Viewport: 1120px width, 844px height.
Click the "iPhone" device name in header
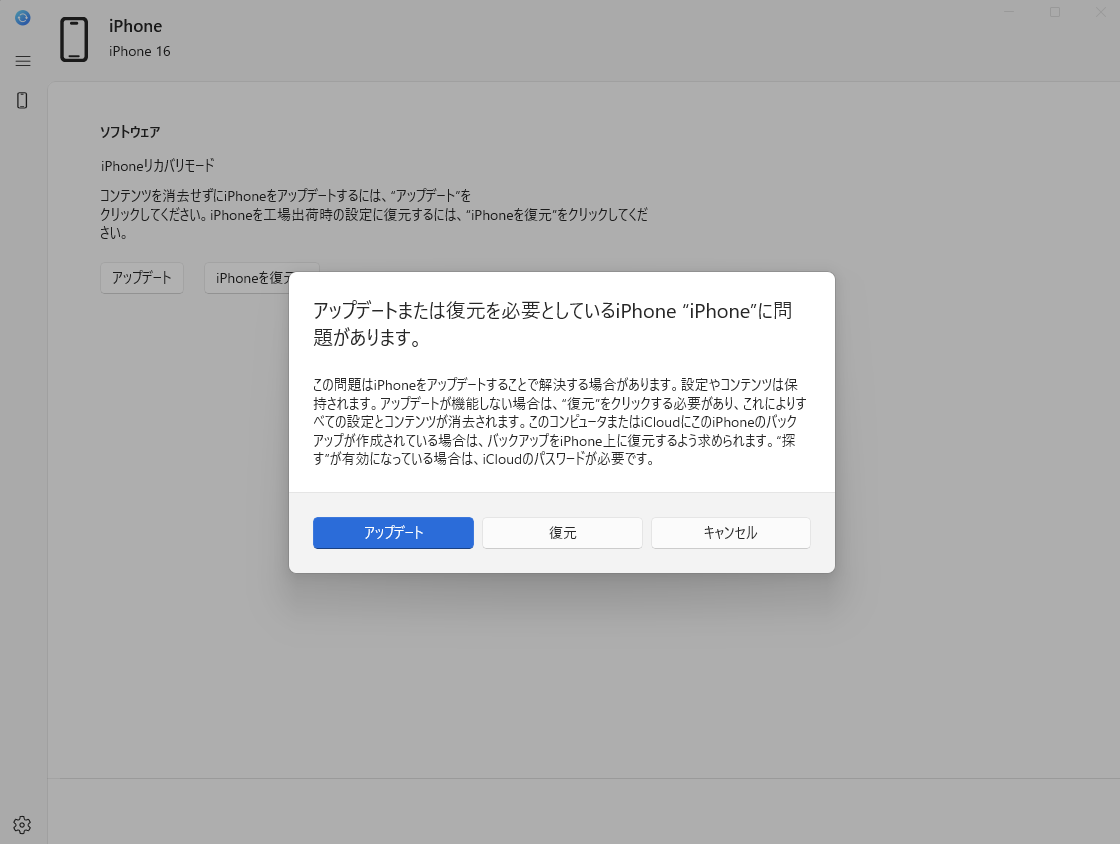pyautogui.click(x=135, y=26)
